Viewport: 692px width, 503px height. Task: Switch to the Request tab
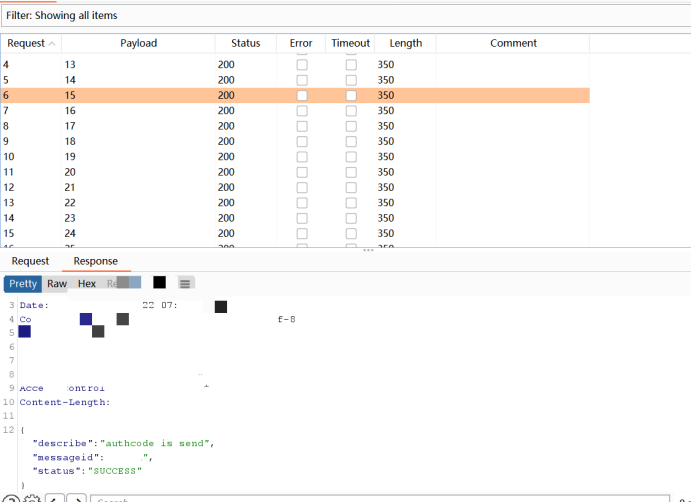pyautogui.click(x=30, y=261)
